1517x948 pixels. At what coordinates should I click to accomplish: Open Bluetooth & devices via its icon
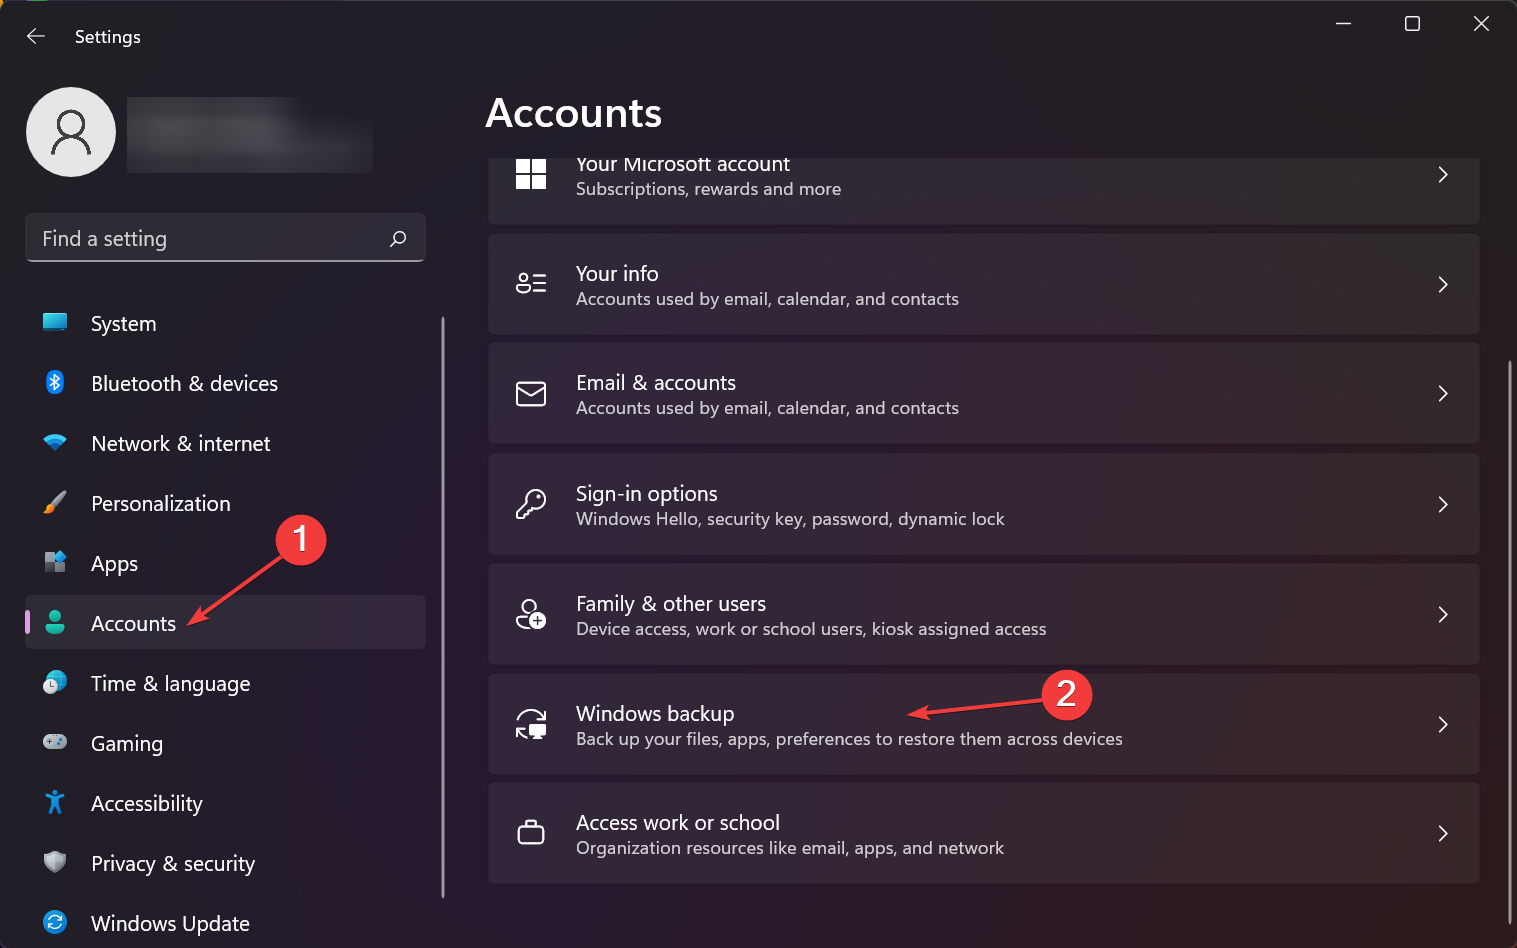(54, 382)
